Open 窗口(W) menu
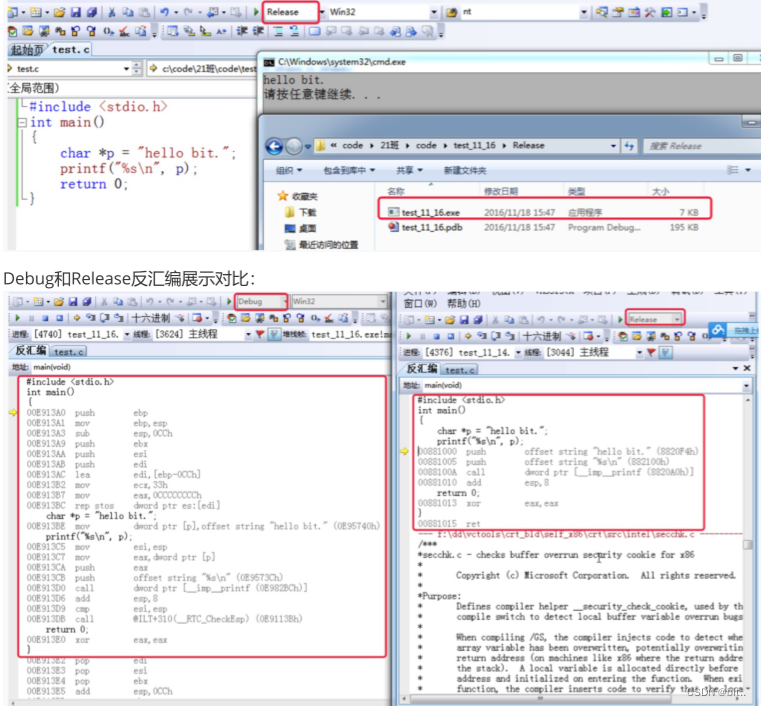 [x=420, y=303]
